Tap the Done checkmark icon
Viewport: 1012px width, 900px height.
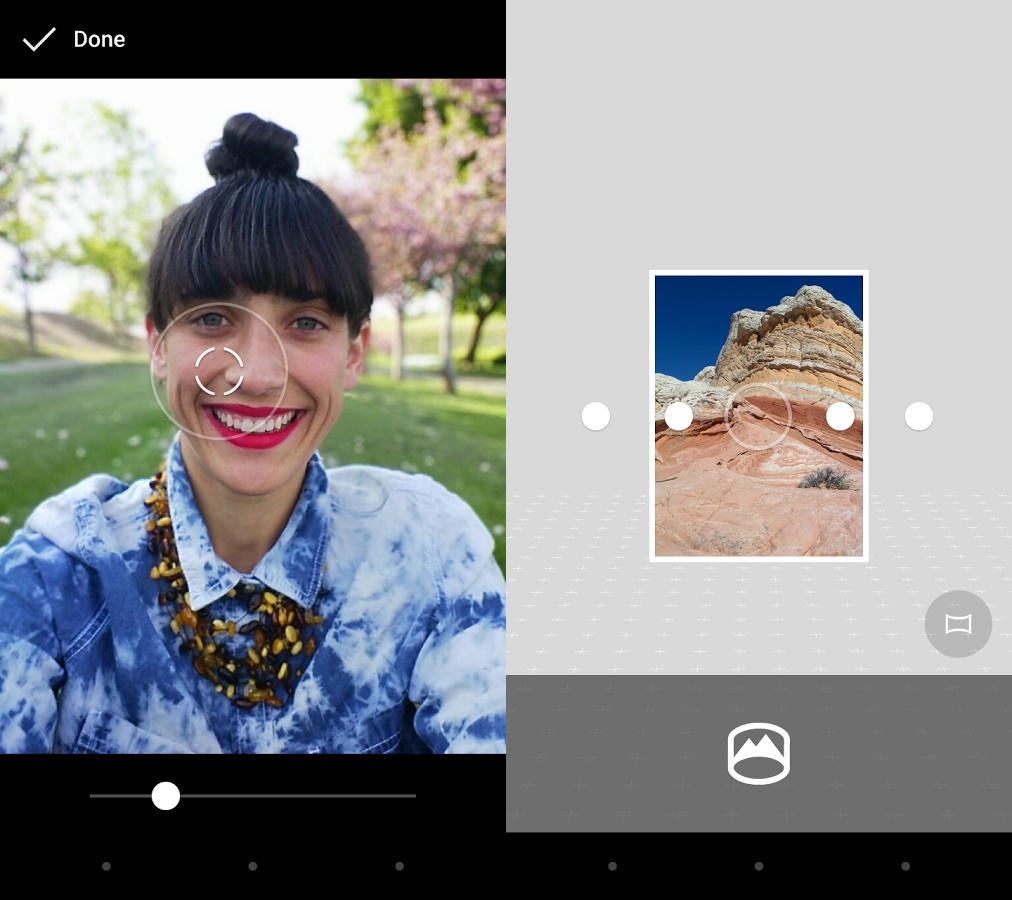(x=40, y=39)
